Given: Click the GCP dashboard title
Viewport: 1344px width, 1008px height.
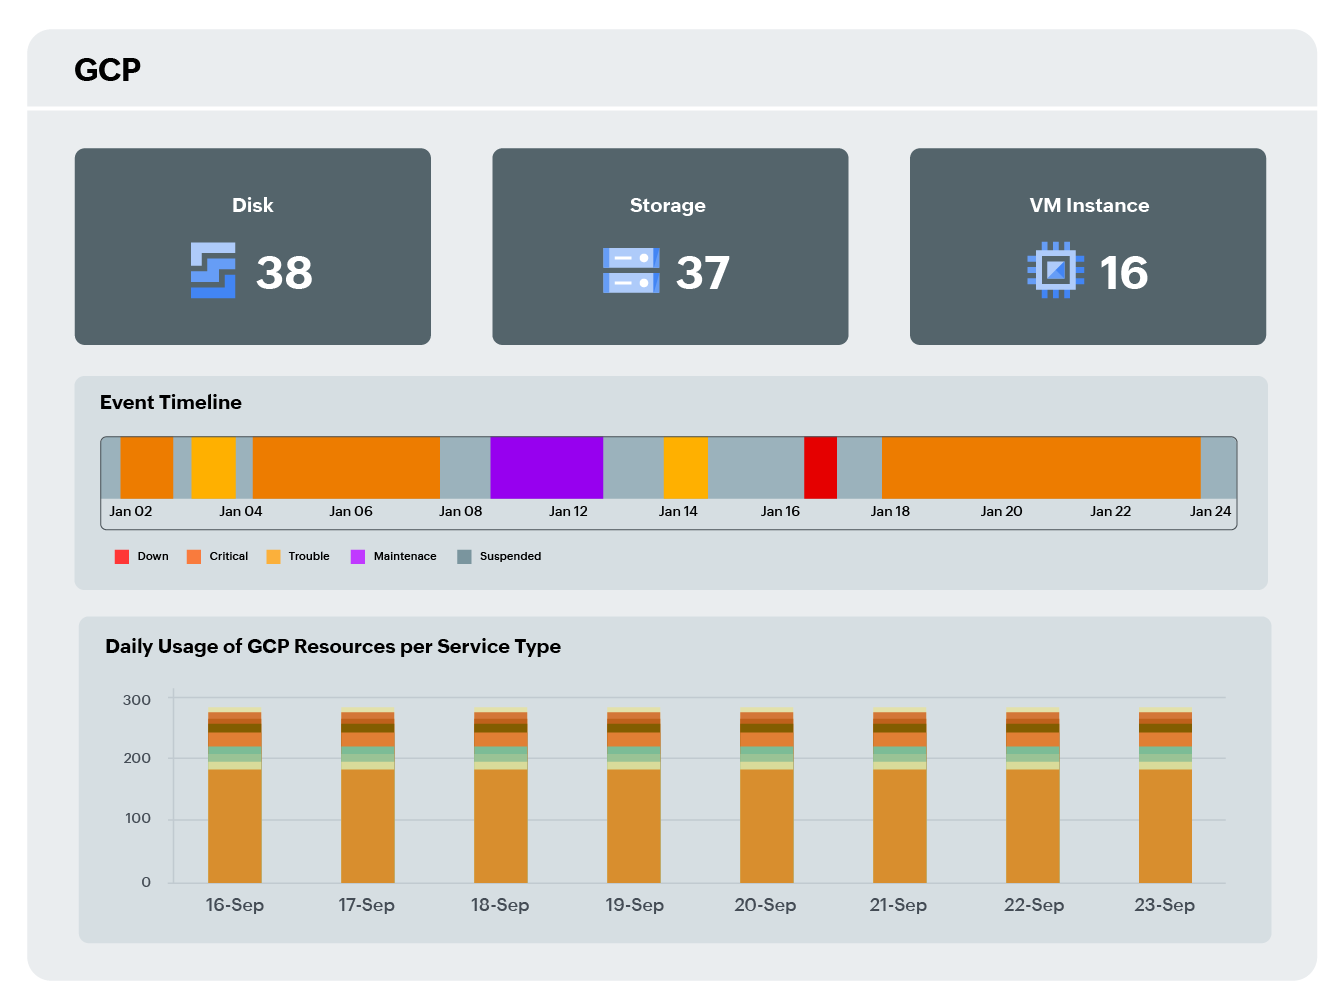Looking at the screenshot, I should click(x=108, y=69).
